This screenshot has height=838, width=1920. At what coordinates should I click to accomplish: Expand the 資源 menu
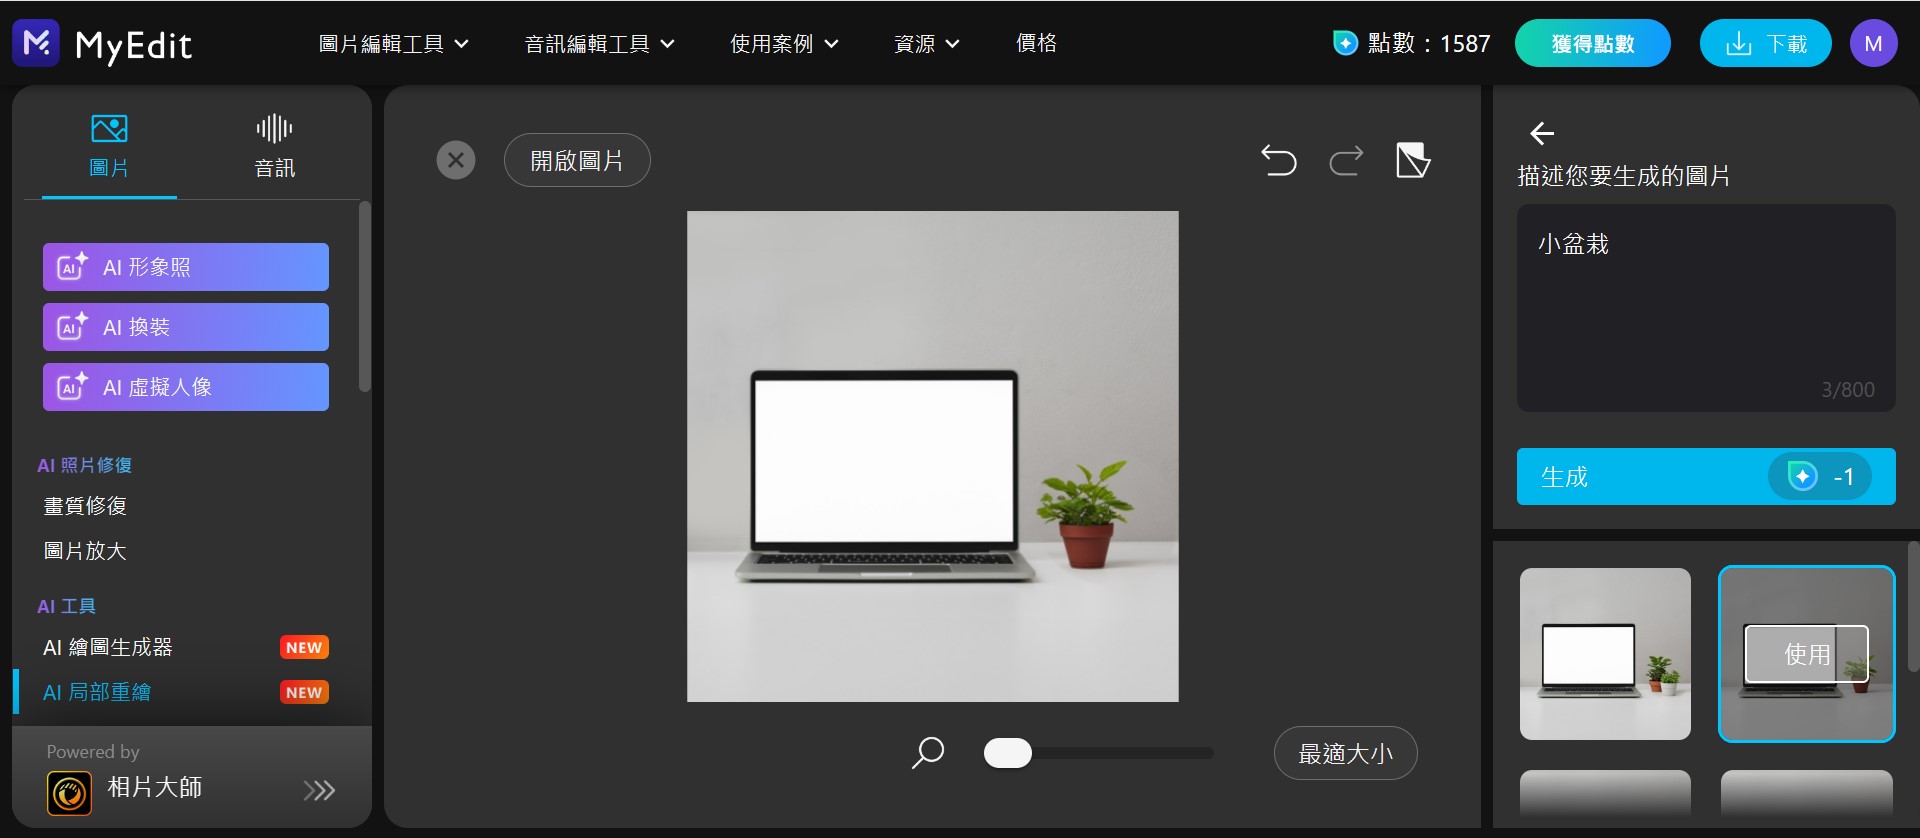(926, 44)
